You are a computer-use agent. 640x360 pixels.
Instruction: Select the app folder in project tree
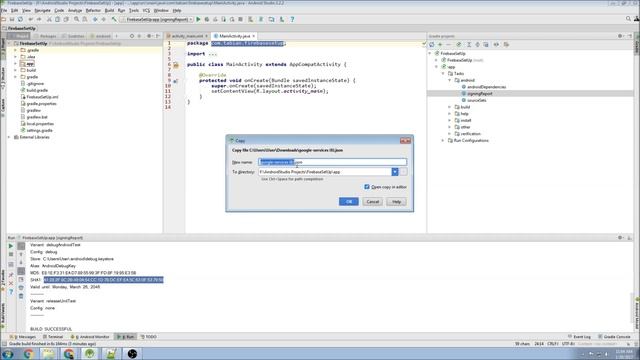(x=30, y=64)
